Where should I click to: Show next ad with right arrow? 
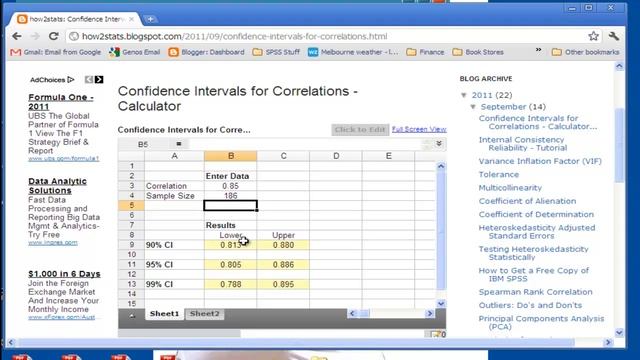click(x=99, y=80)
